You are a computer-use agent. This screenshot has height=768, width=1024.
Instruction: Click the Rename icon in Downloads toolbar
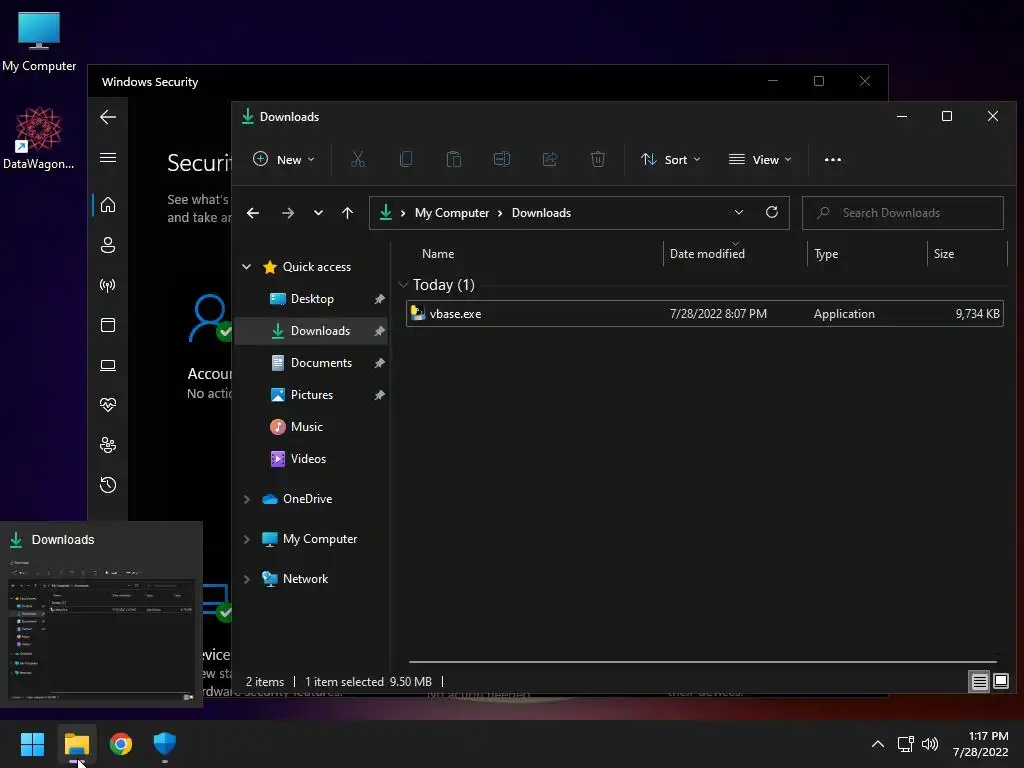502,159
